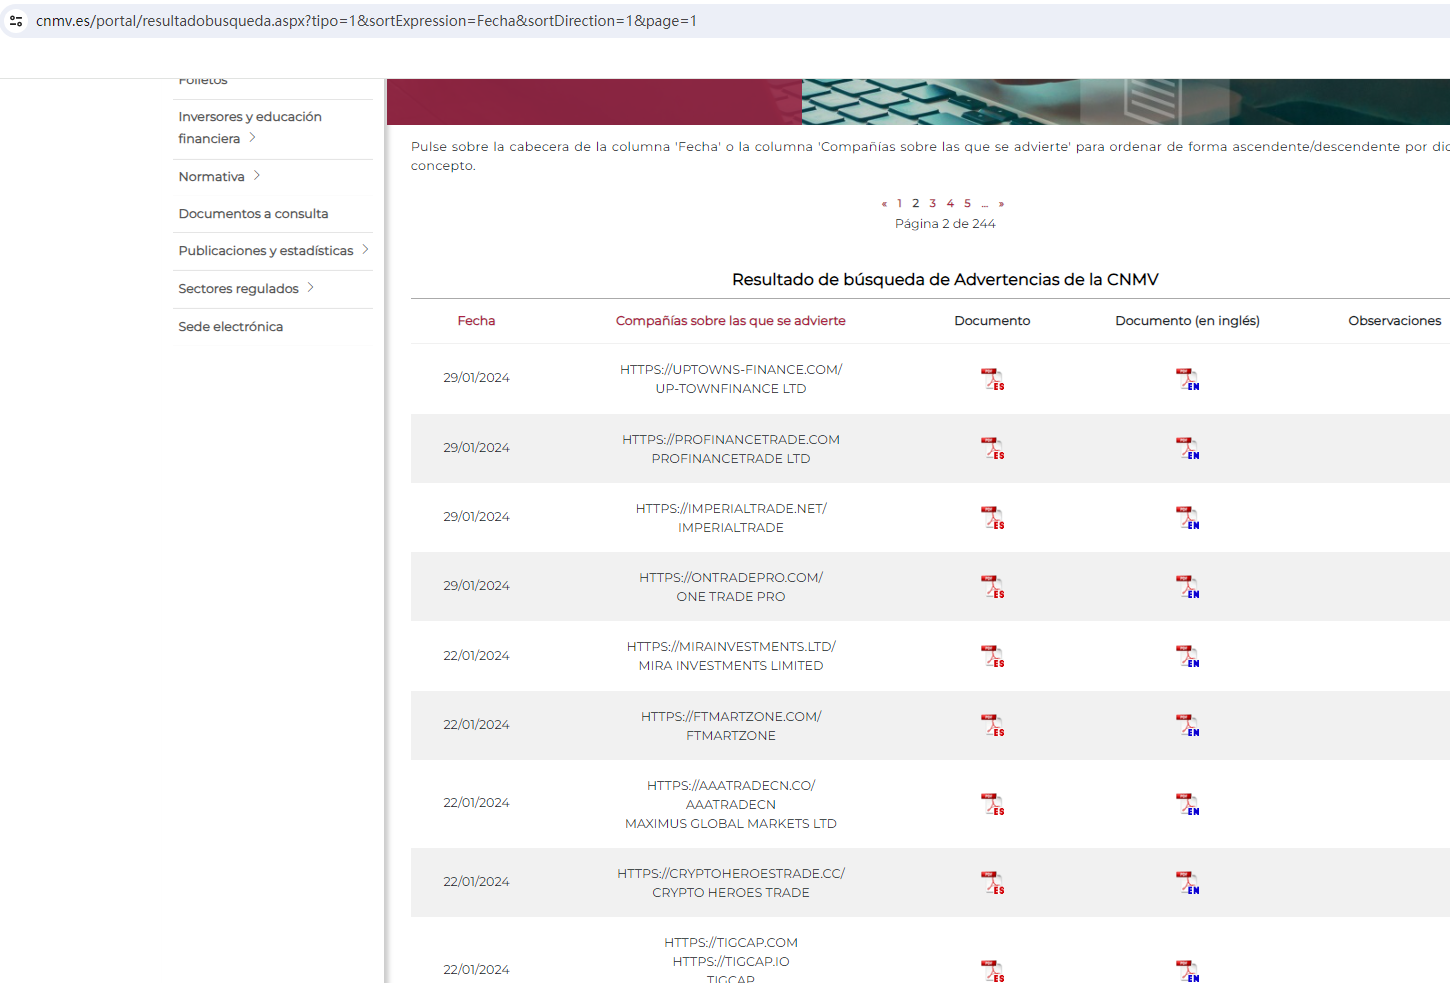This screenshot has height=983, width=1450.
Task: Open Spanish PDF for CRYPTO HEROES TRADE
Action: 992,883
